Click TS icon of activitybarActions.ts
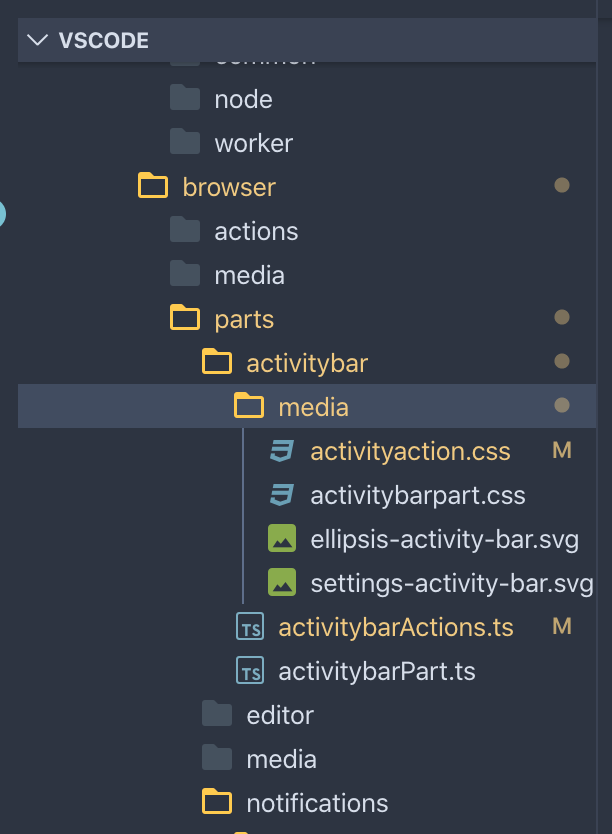The width and height of the screenshot is (612, 834). (250, 627)
